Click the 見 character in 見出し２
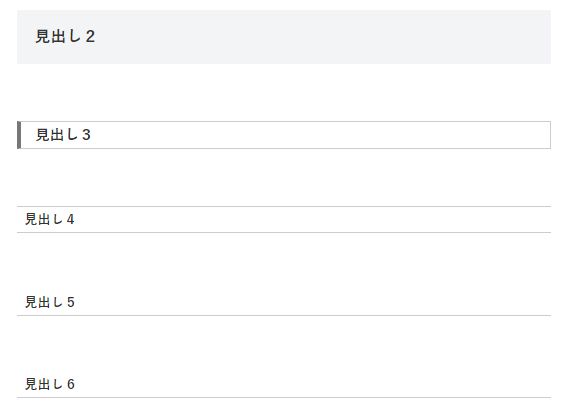Screen dimensions: 571x412 click(43, 36)
